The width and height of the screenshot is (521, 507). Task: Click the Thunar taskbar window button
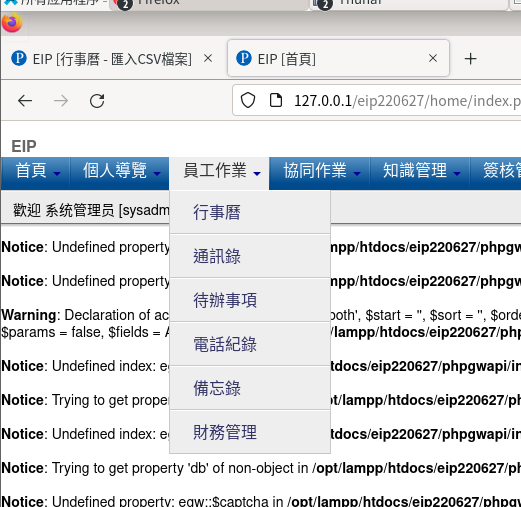409,4
